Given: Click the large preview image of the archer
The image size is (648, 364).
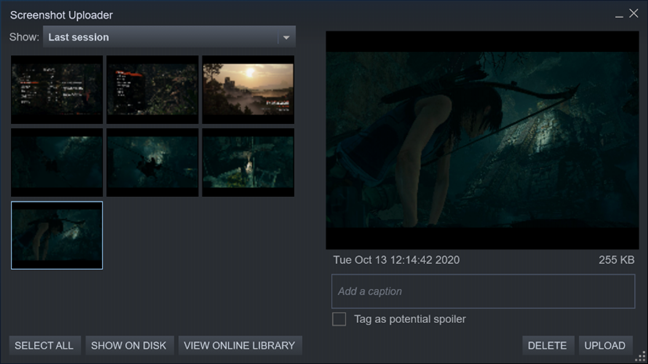Looking at the screenshot, I should [x=482, y=140].
